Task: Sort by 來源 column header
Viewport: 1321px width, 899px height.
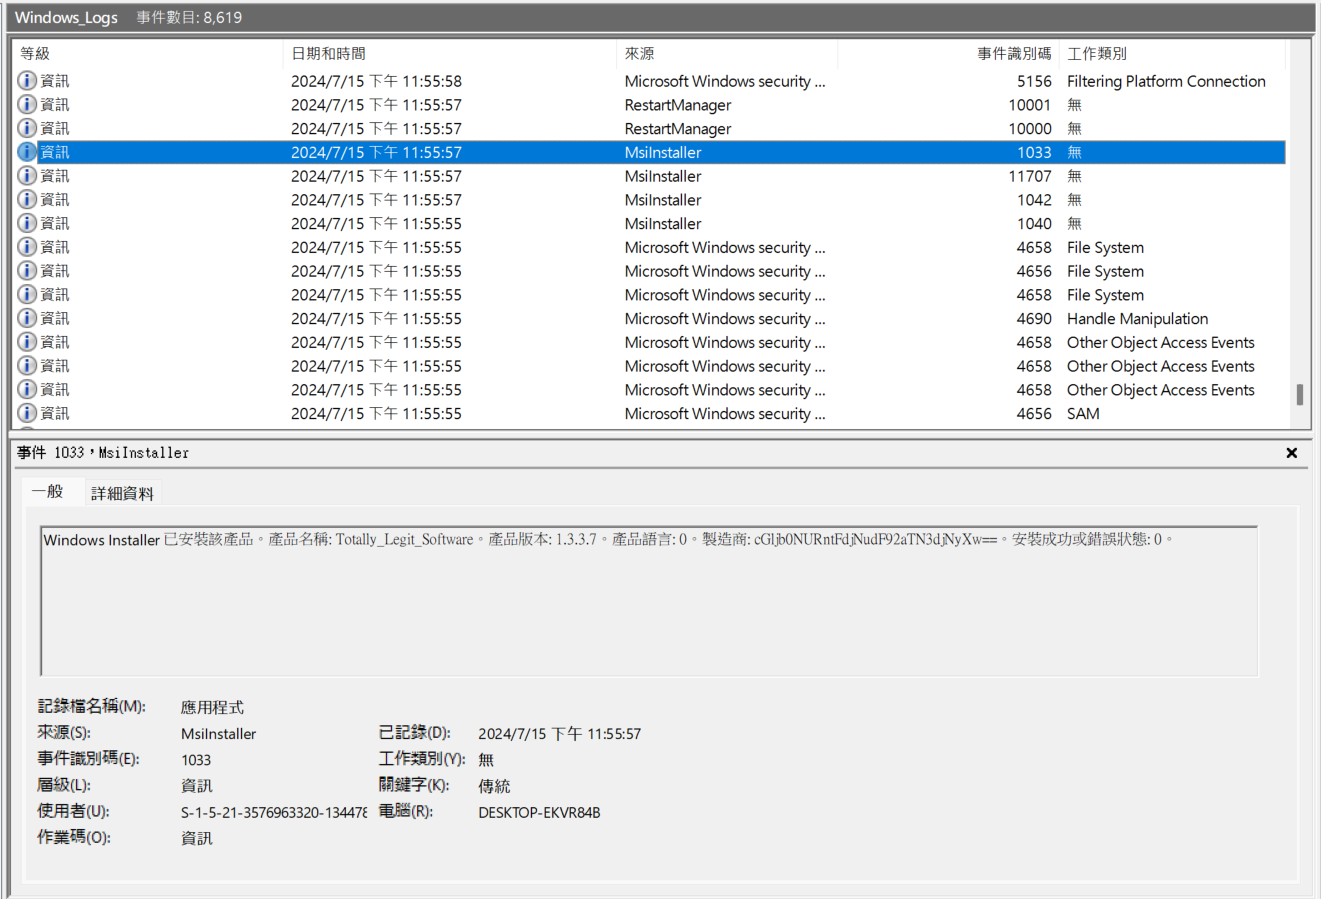Action: (728, 54)
